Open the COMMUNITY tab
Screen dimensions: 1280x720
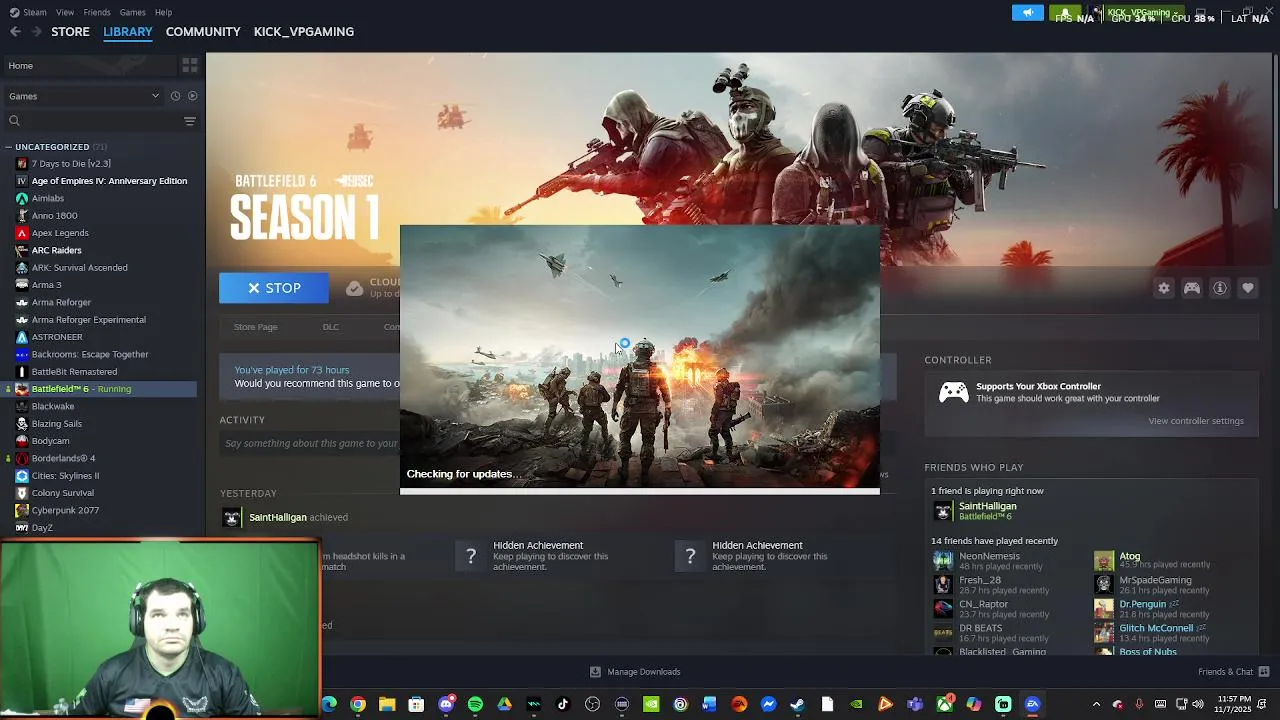coord(203,32)
